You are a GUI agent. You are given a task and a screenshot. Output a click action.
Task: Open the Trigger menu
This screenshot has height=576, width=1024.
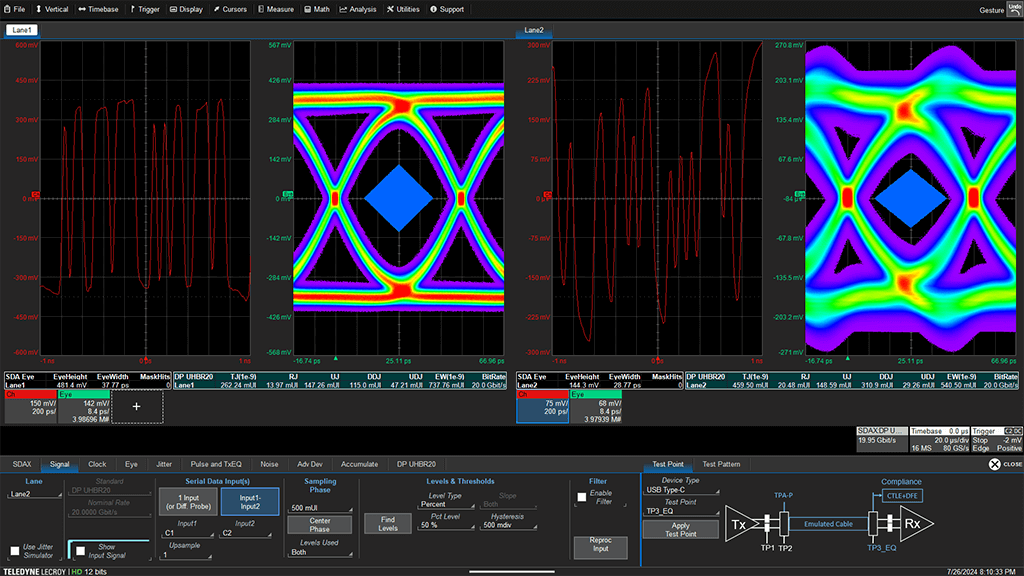point(146,9)
